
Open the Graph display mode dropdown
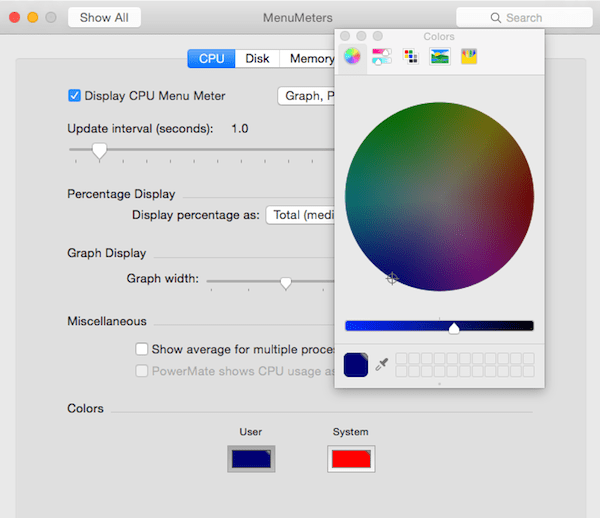[306, 96]
